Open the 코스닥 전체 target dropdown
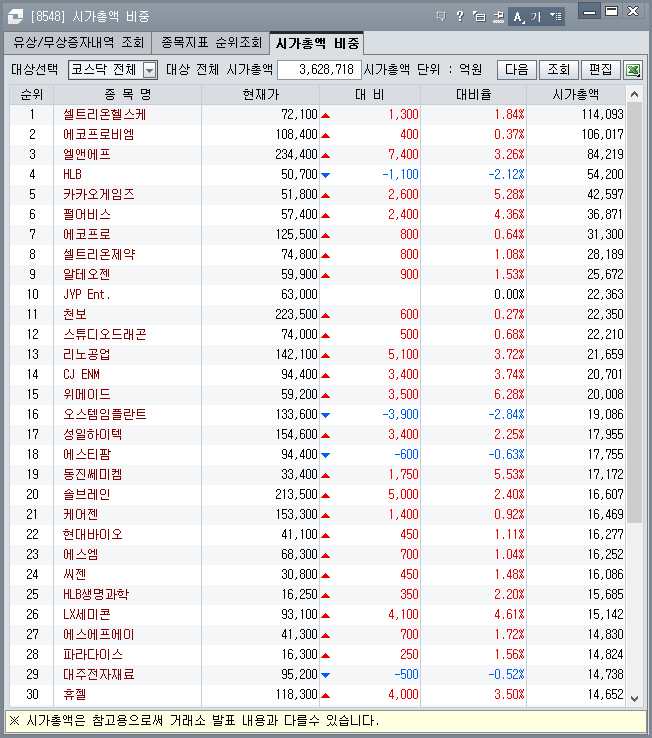652x738 pixels. point(113,70)
